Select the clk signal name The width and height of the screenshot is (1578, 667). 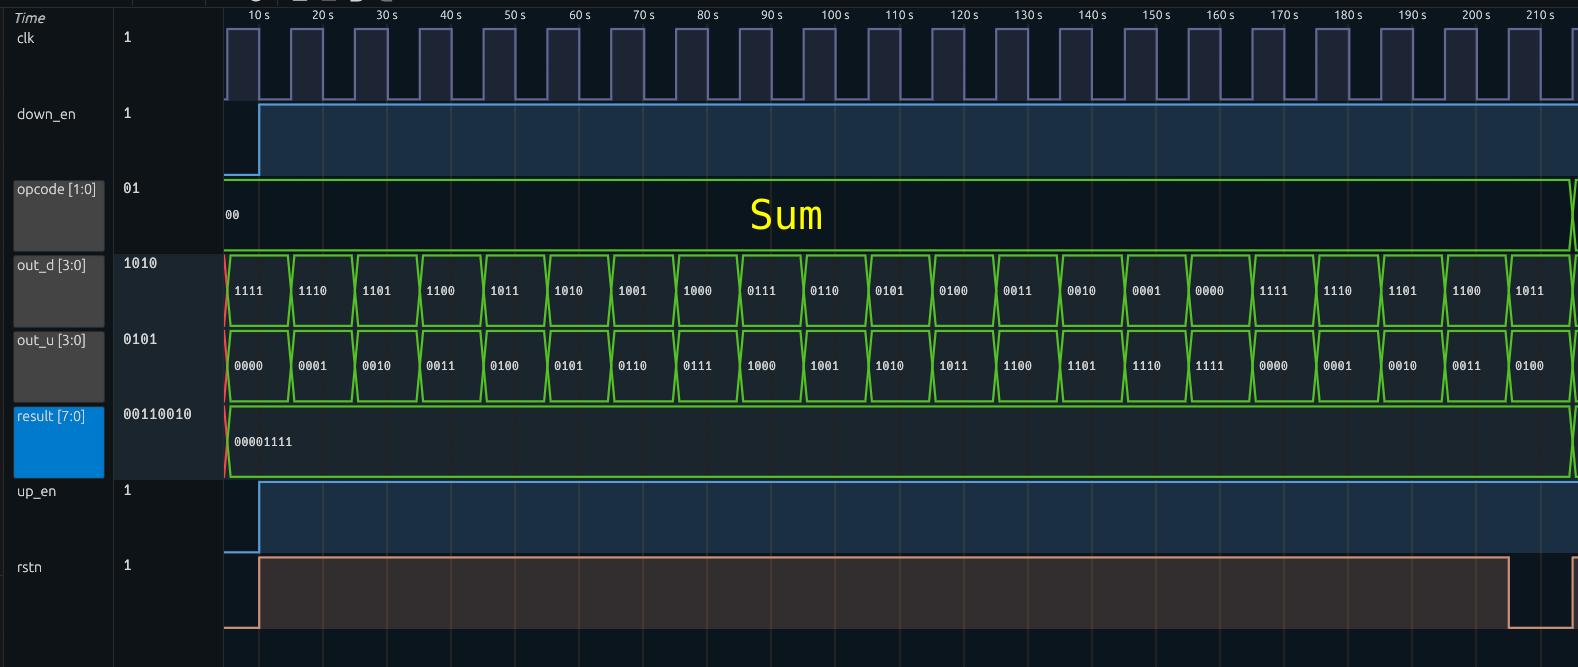(x=26, y=38)
